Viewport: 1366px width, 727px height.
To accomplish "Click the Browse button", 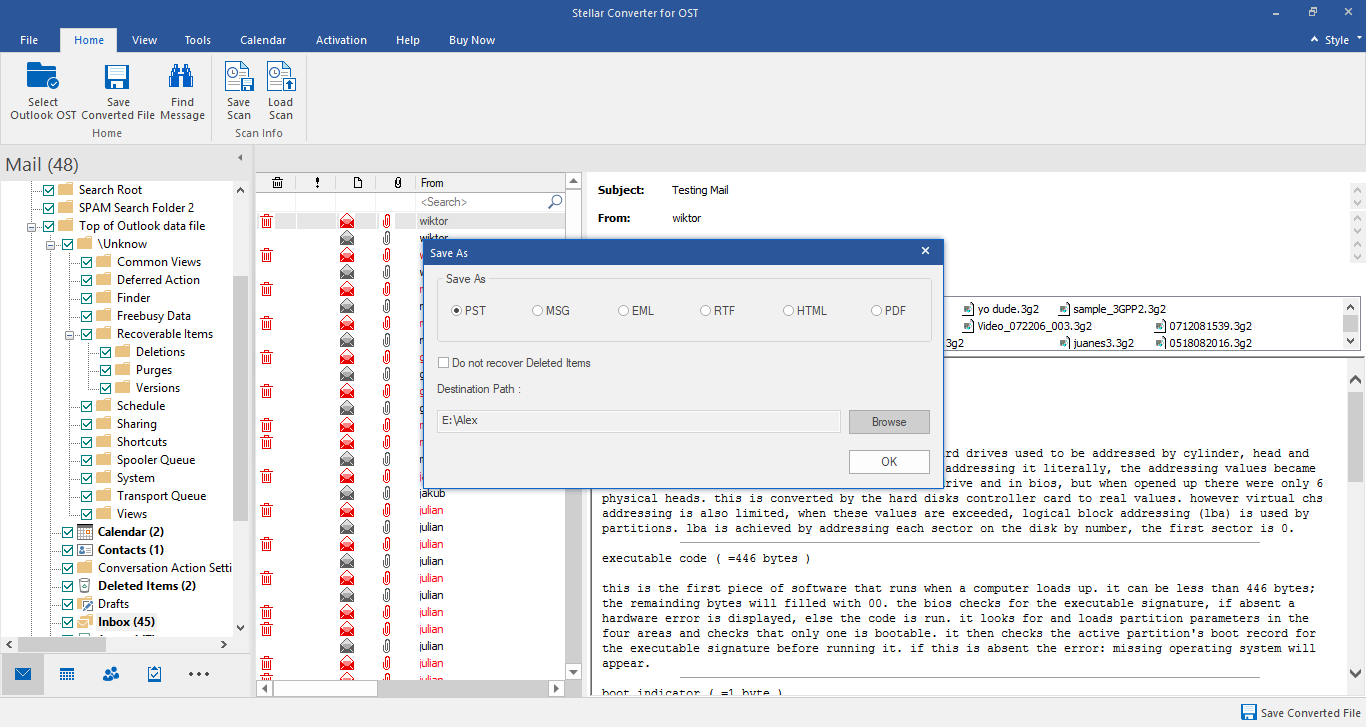I will (x=888, y=422).
